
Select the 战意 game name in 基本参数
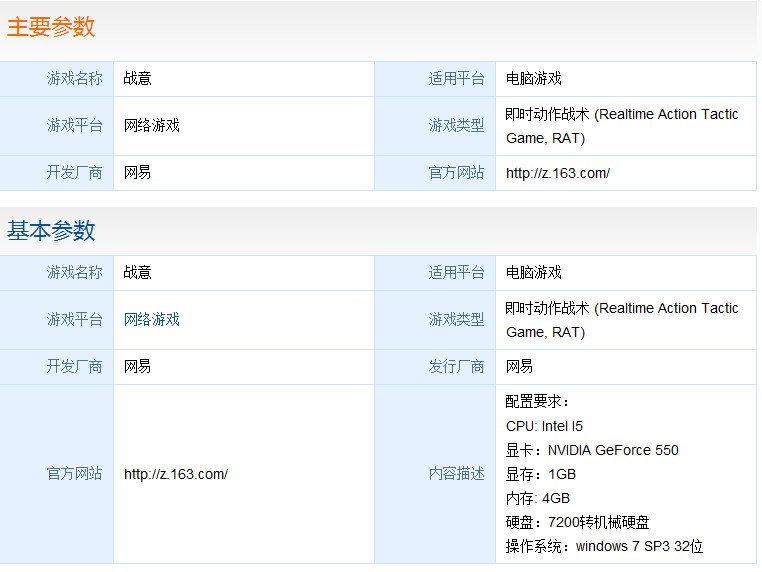(x=138, y=272)
